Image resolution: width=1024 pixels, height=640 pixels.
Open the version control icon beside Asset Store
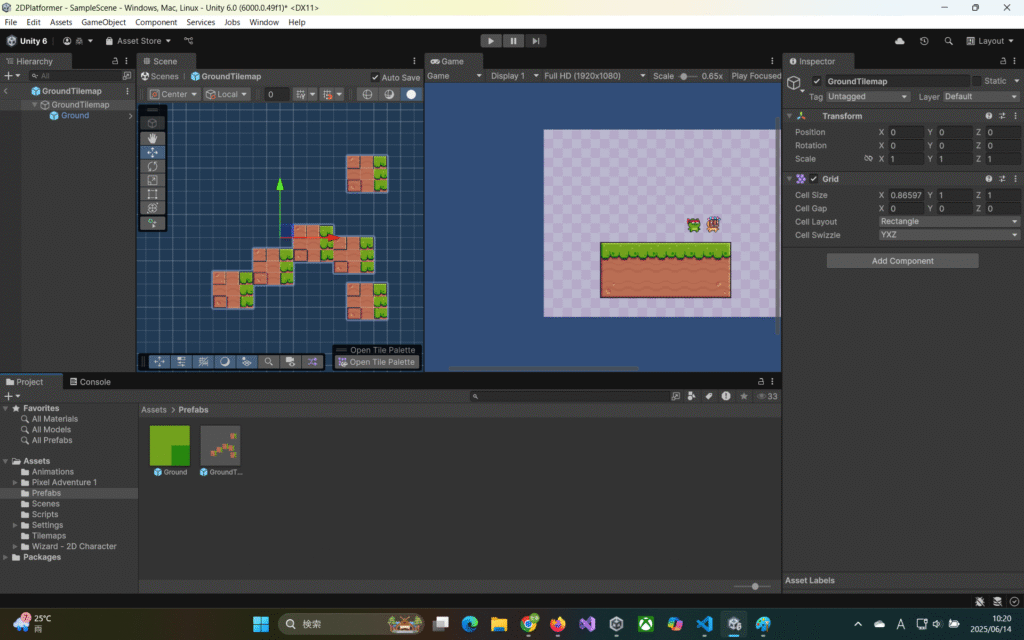[x=189, y=40]
